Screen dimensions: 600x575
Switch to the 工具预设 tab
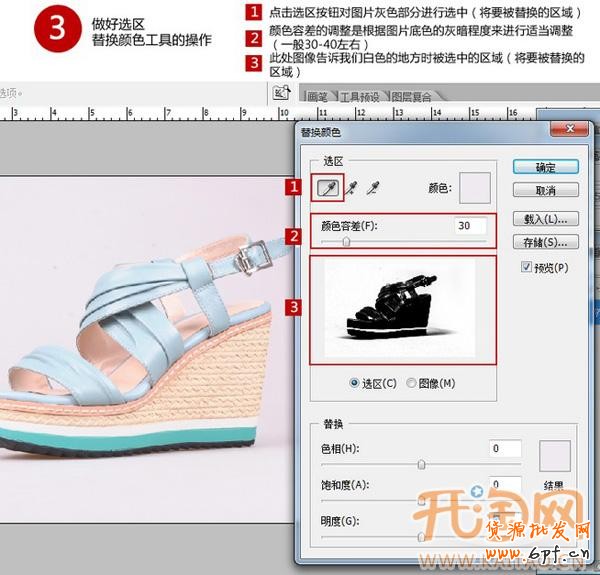point(360,96)
